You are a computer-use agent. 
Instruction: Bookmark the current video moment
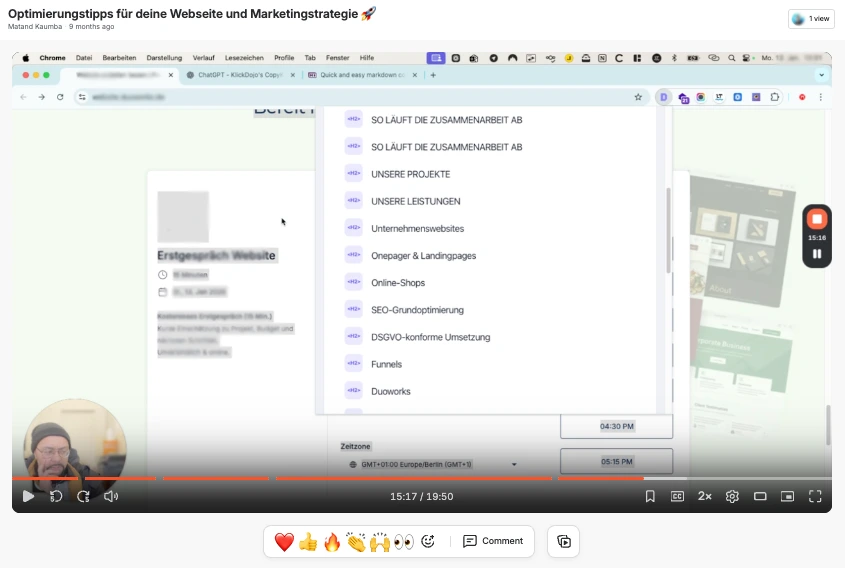click(x=650, y=496)
